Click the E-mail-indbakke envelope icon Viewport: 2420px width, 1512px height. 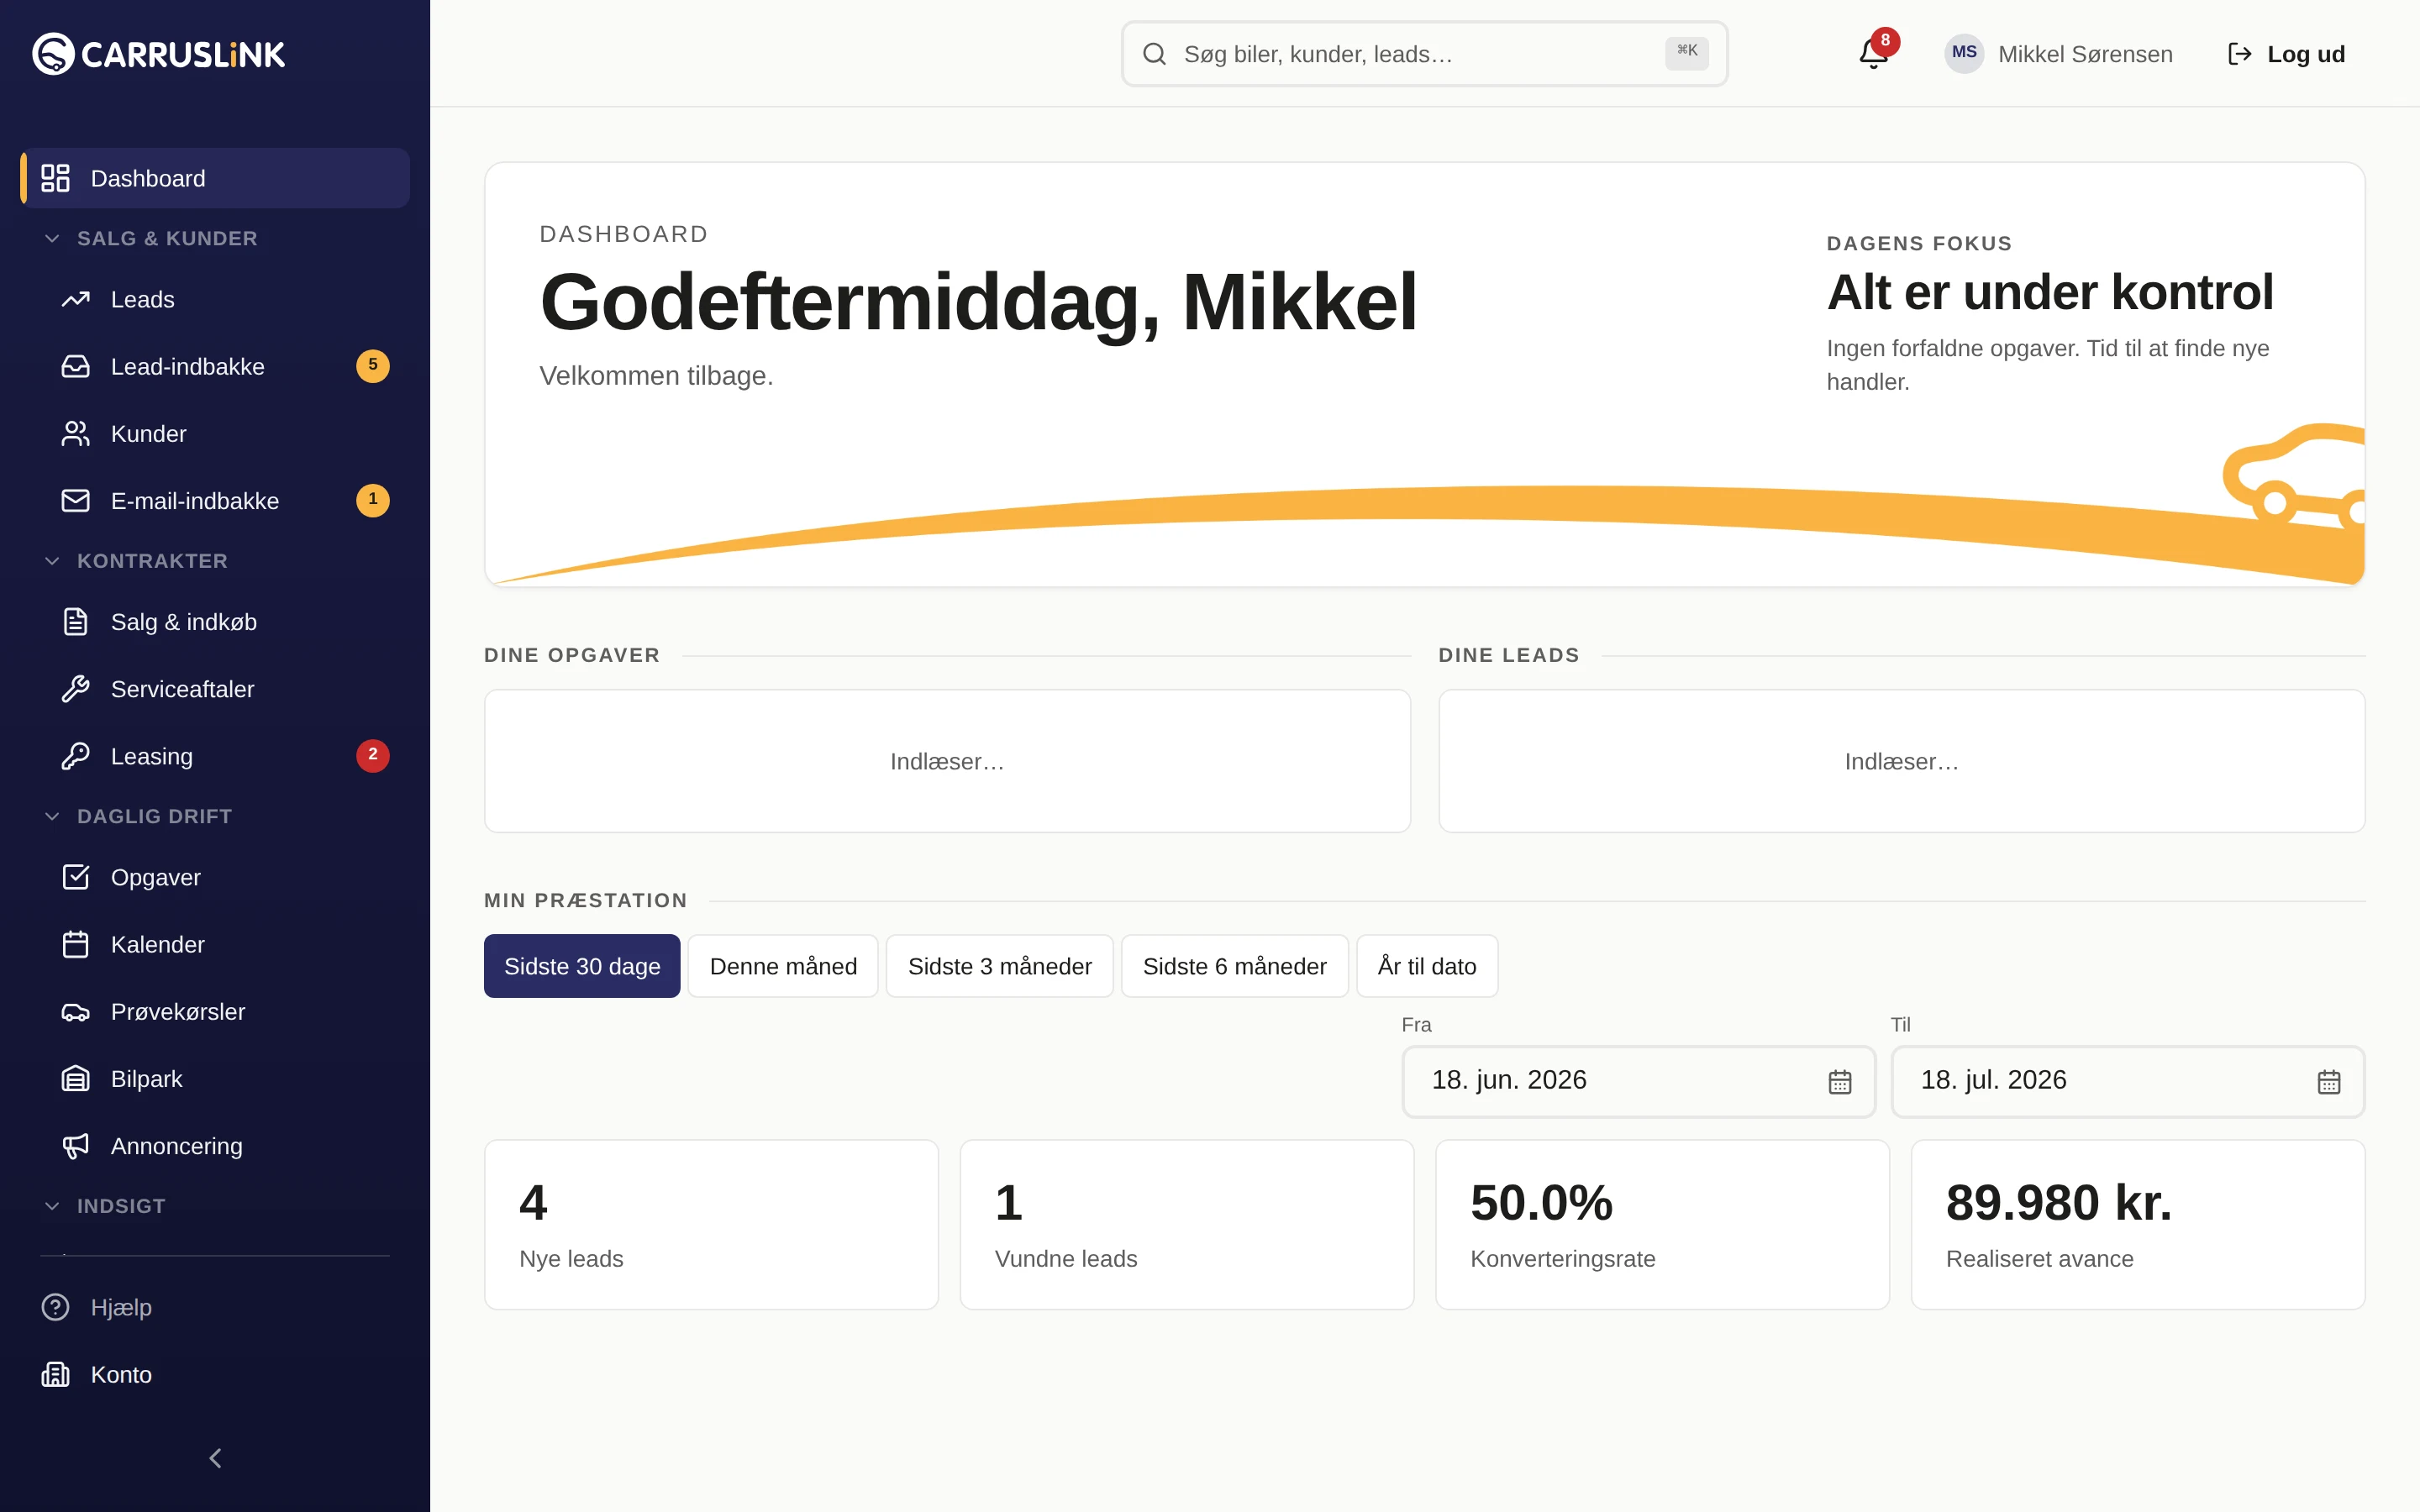pyautogui.click(x=76, y=500)
